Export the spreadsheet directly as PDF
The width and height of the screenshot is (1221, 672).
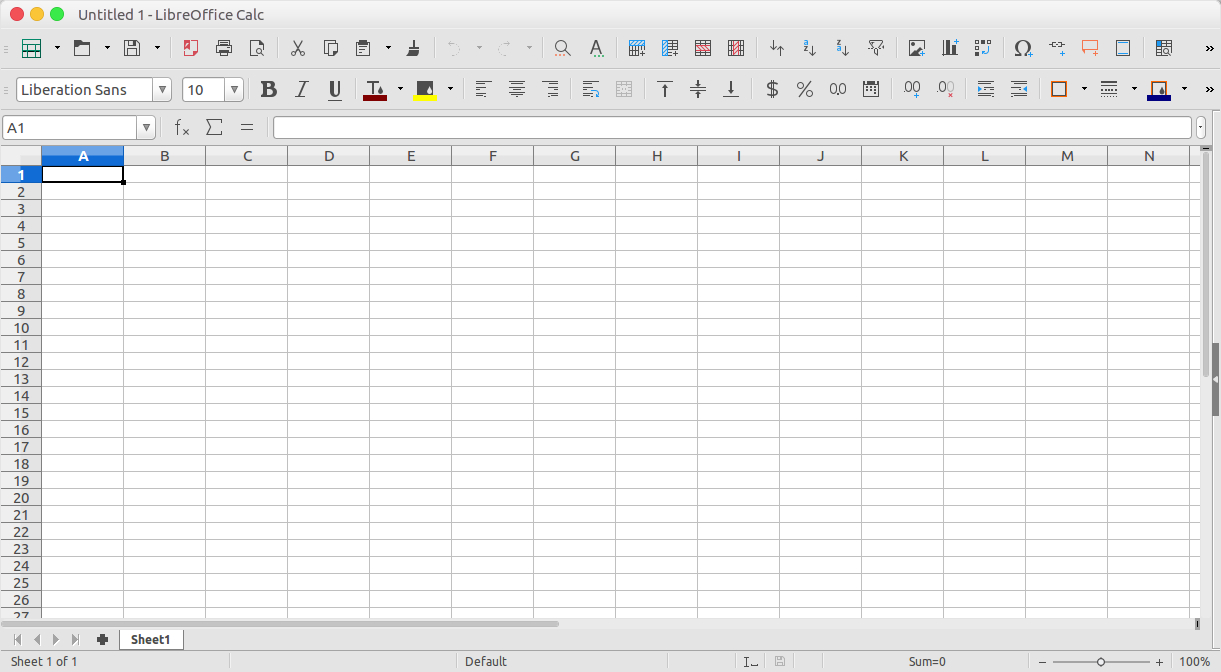190,47
